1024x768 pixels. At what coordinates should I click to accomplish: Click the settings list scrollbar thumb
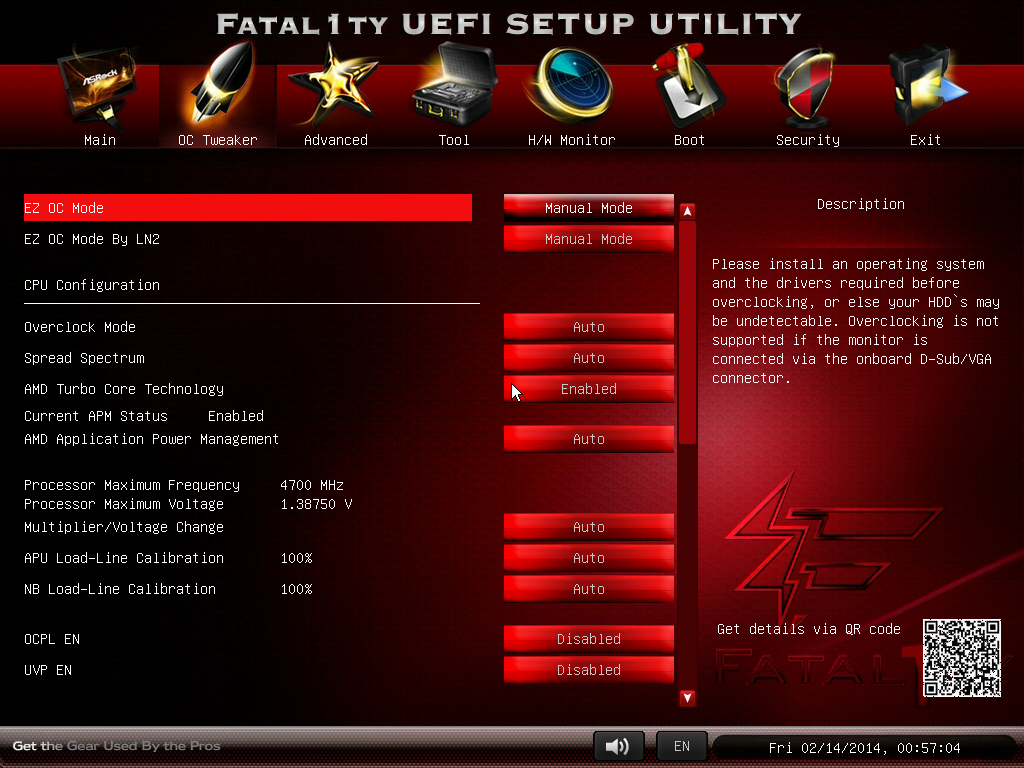[687, 330]
